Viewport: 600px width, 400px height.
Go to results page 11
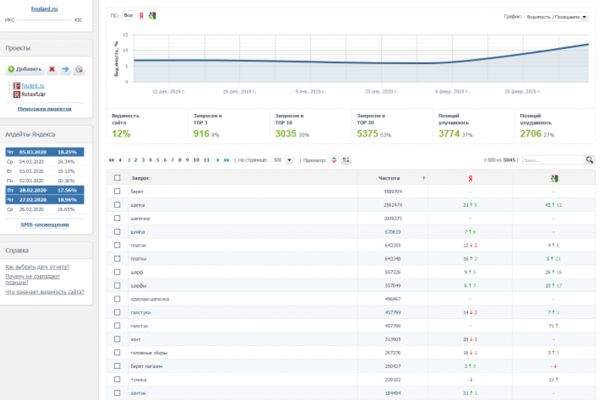pyautogui.click(x=207, y=160)
